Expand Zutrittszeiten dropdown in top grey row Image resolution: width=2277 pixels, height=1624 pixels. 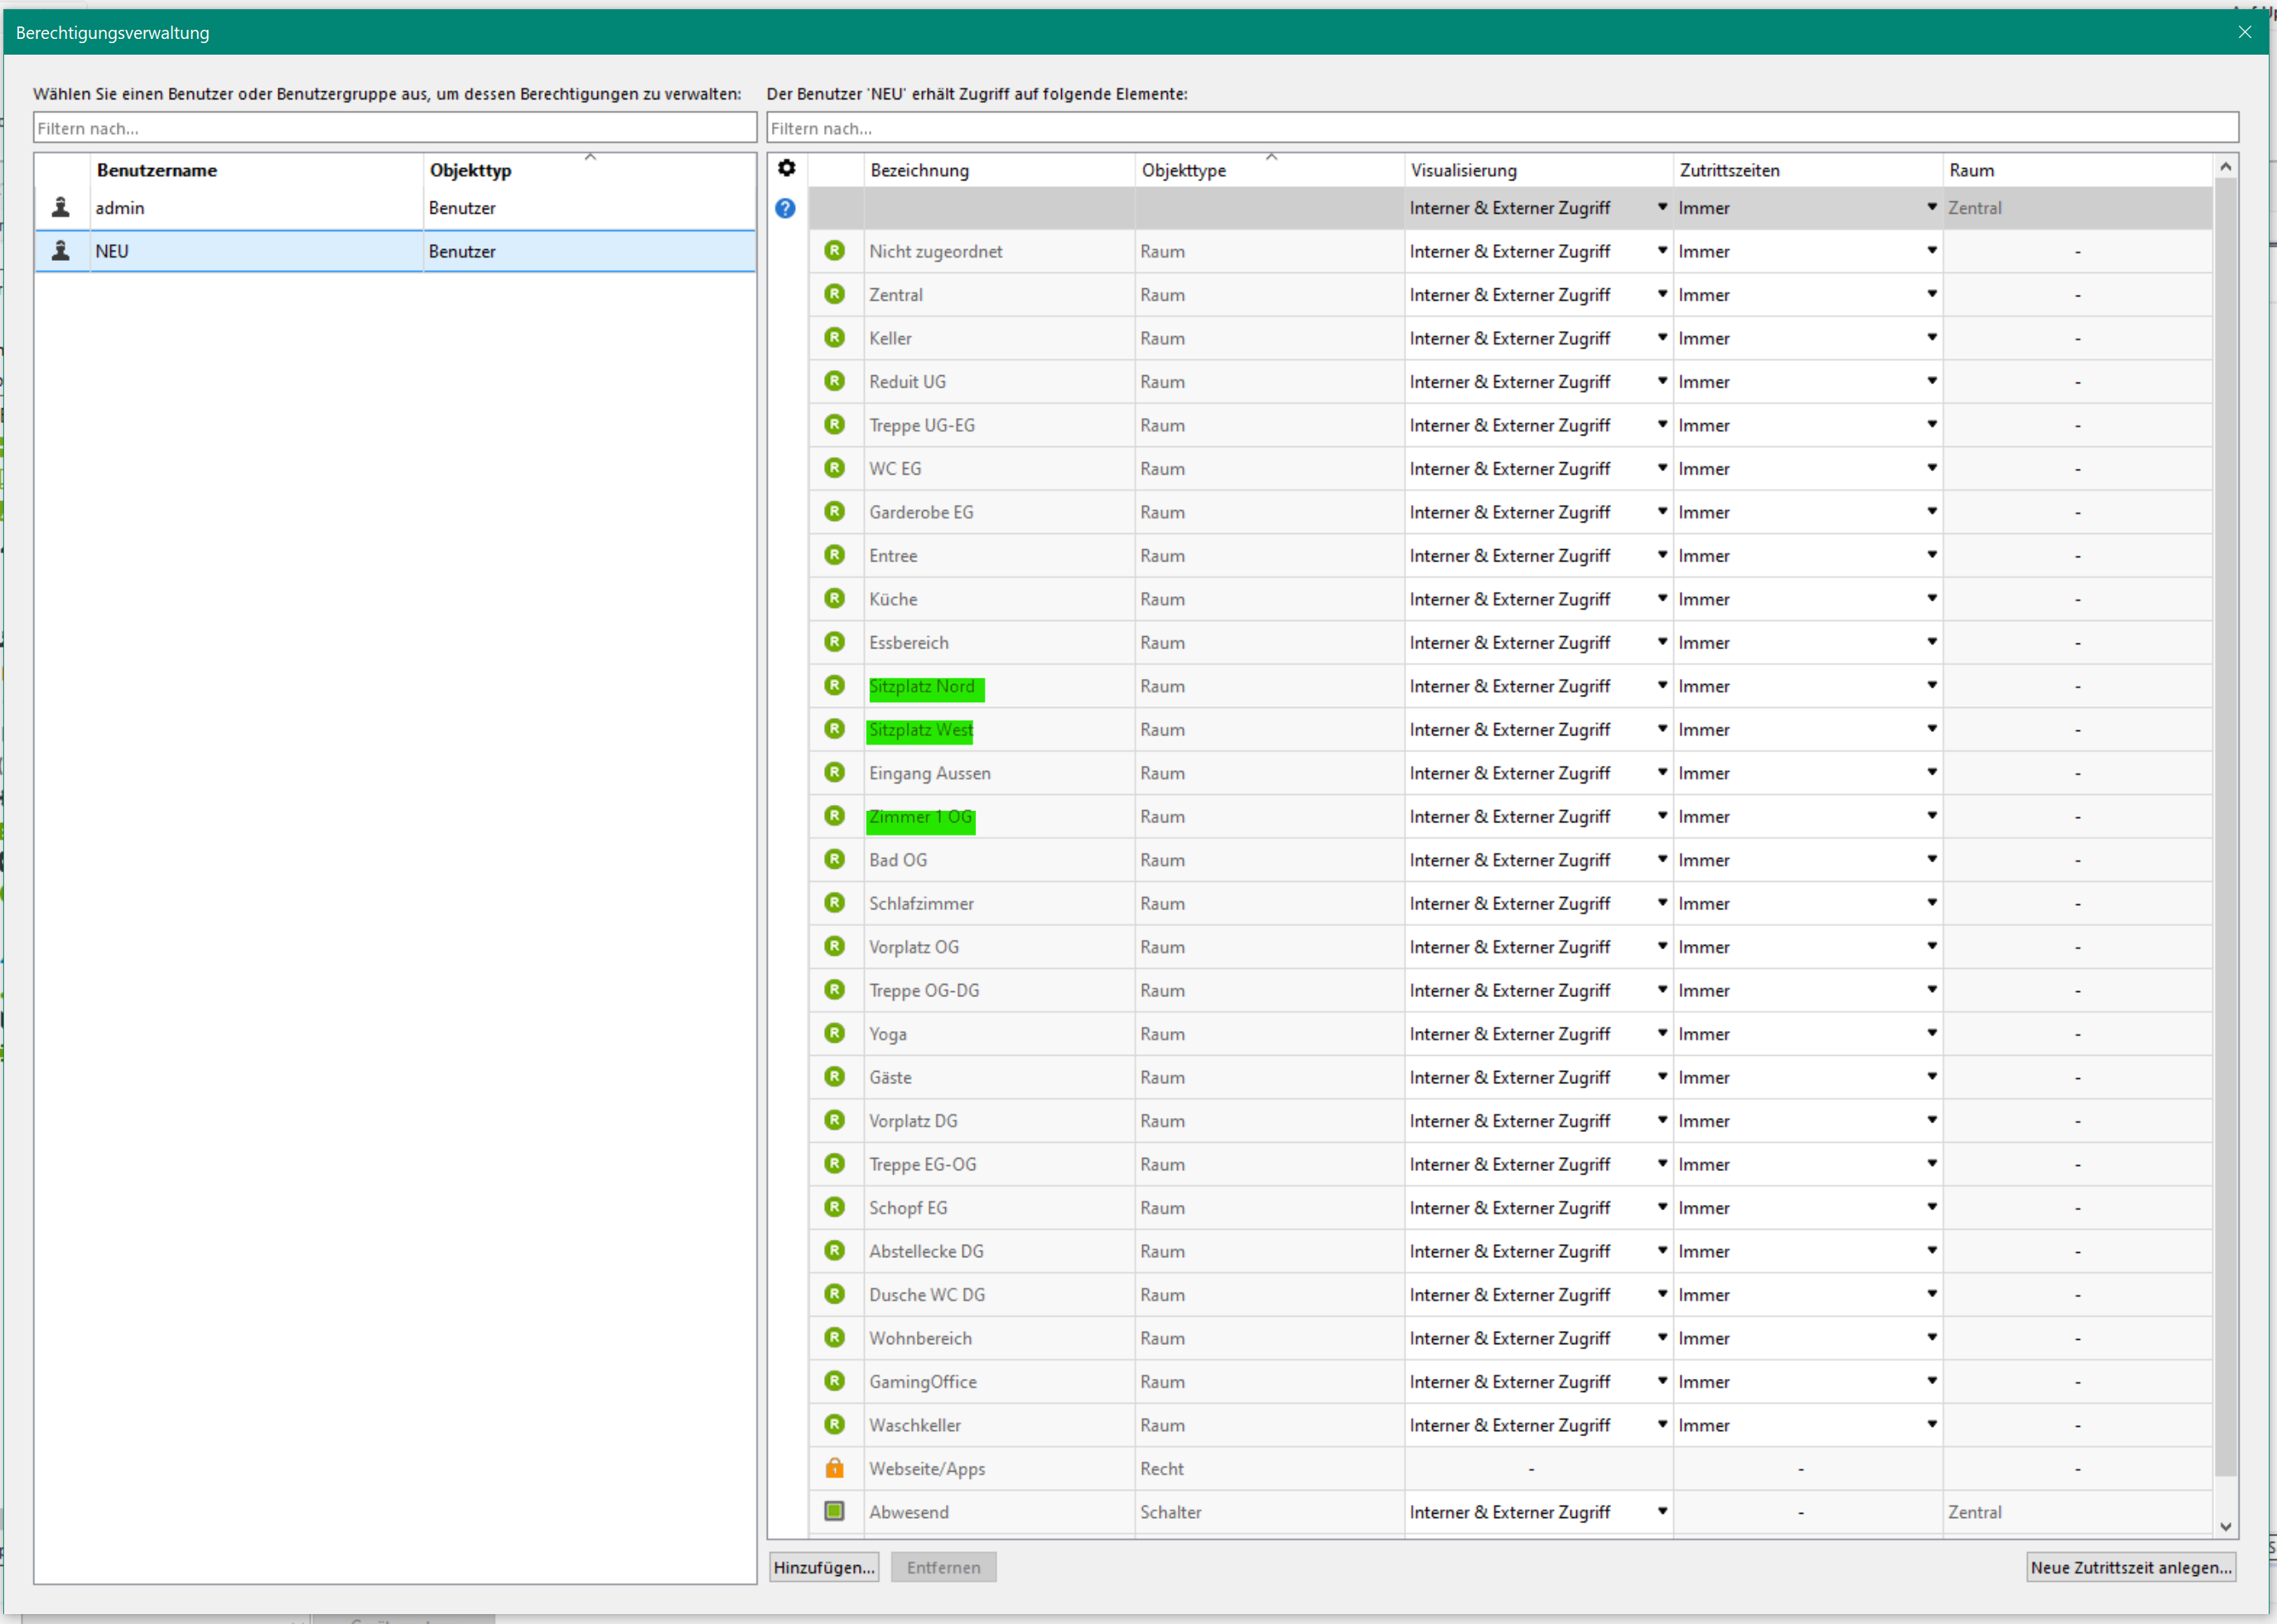[x=1932, y=207]
